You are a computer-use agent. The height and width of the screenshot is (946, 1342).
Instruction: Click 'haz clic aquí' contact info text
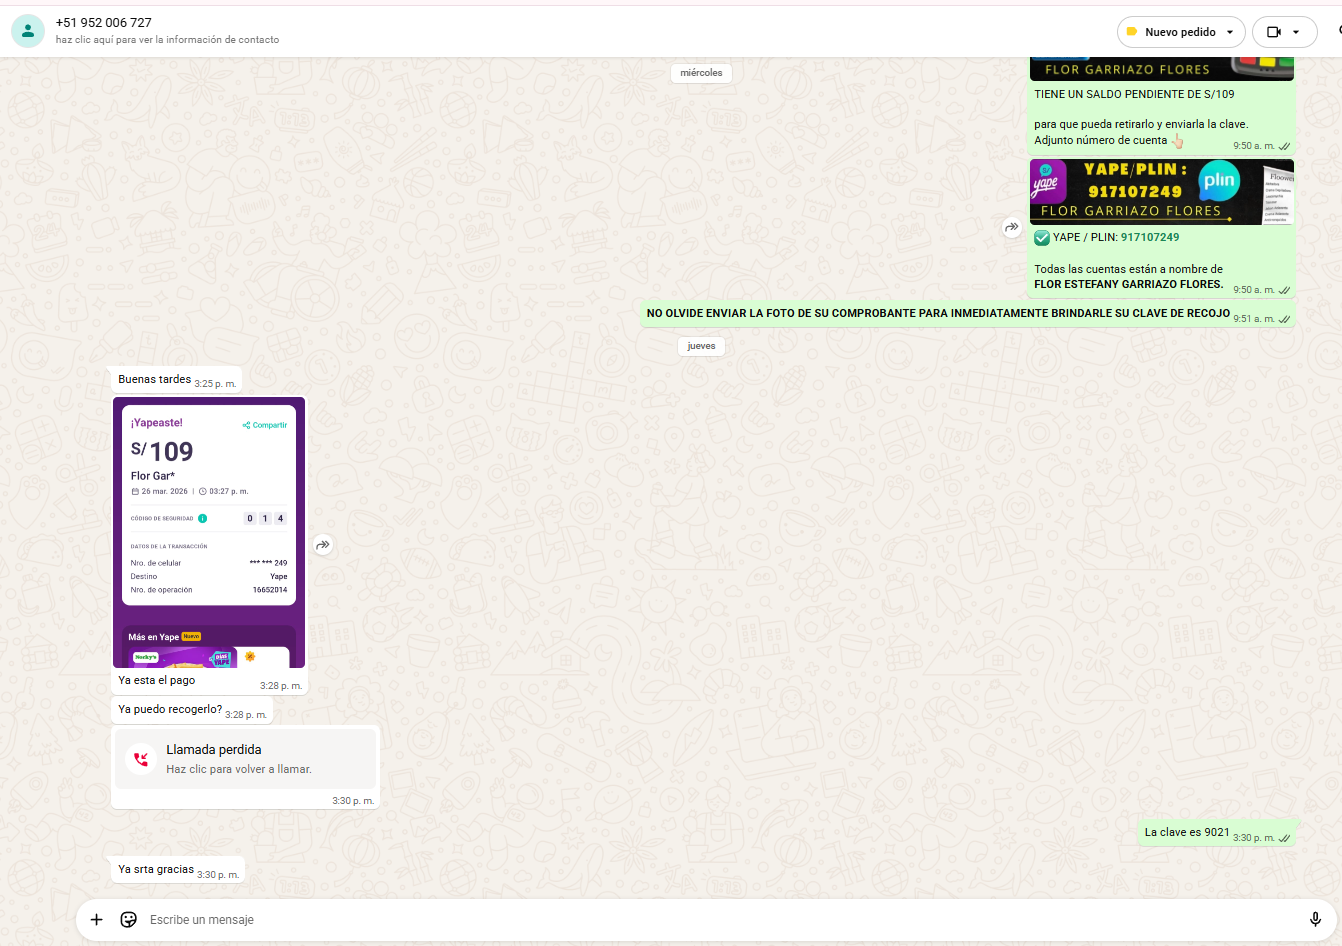167,40
